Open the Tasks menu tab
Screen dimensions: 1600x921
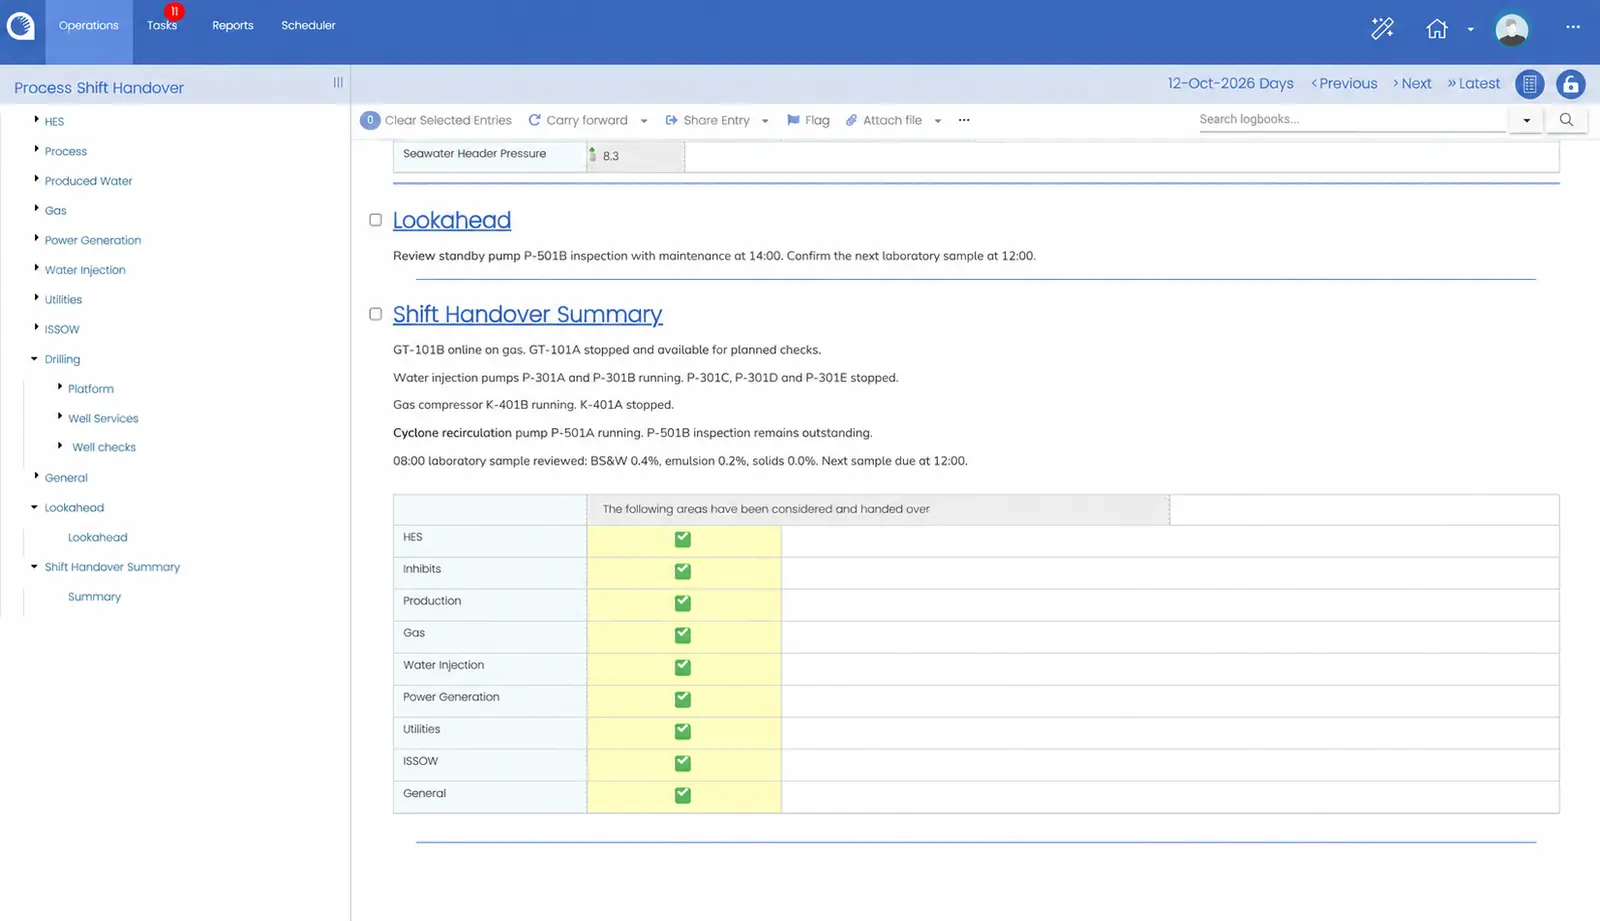(161, 26)
